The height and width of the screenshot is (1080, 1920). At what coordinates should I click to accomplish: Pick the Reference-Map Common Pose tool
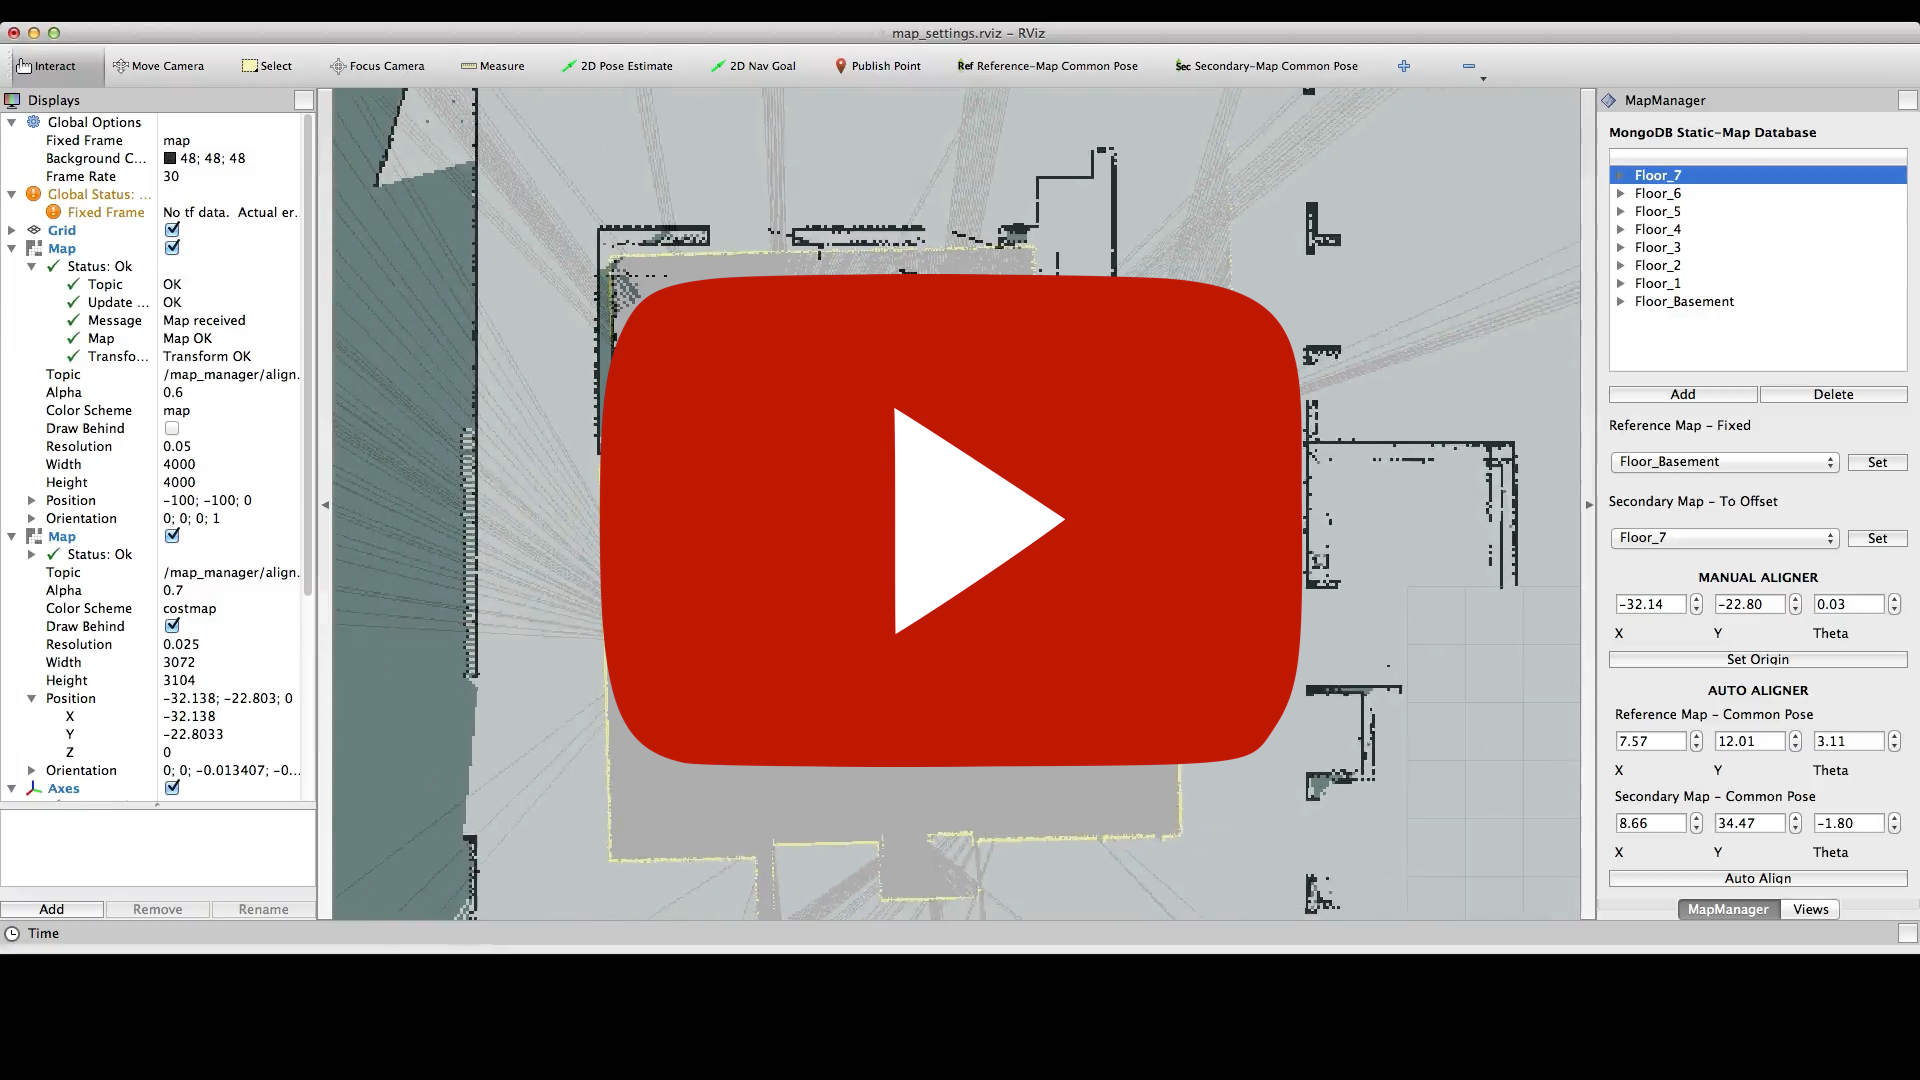tap(1047, 66)
